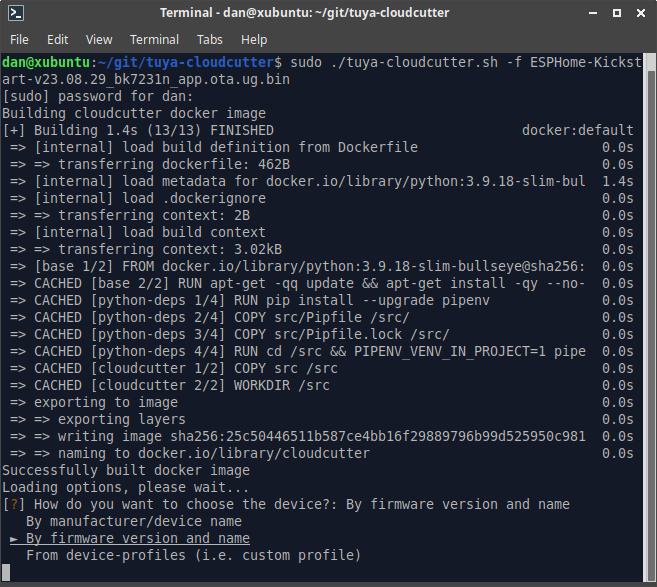657x587 pixels.
Task: Open the Help menu
Action: click(254, 40)
